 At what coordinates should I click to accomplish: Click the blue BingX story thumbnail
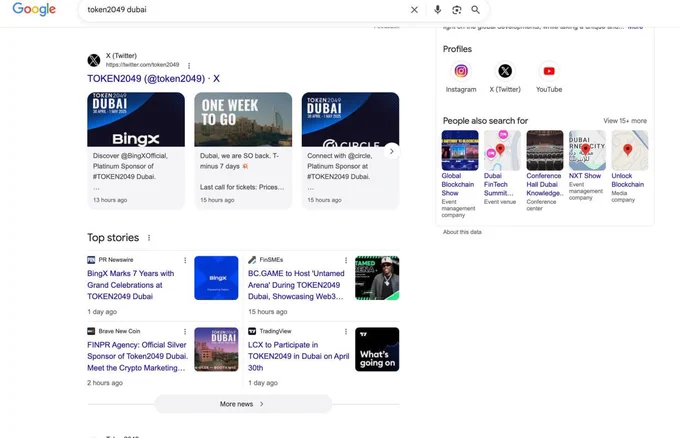click(216, 278)
